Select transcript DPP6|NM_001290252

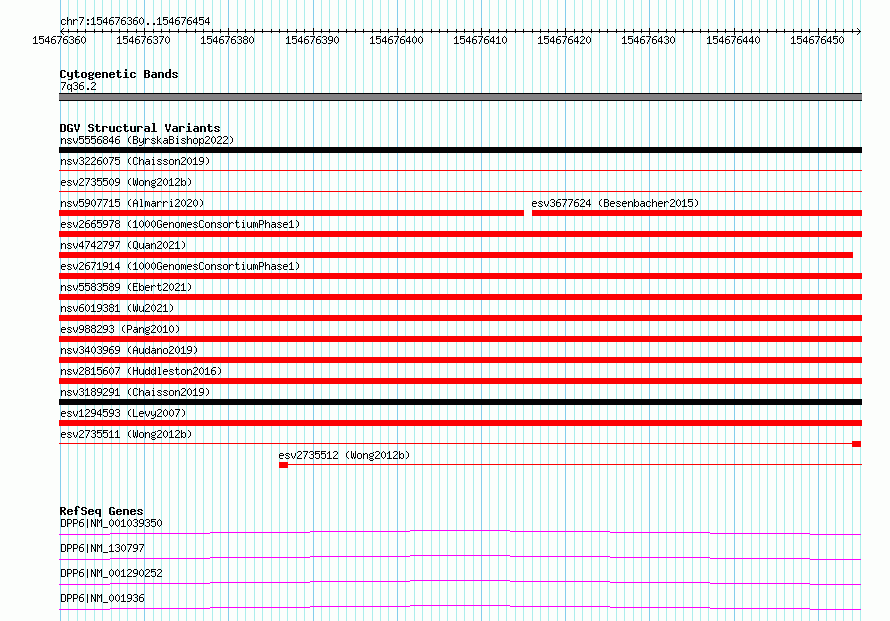[x=111, y=573]
